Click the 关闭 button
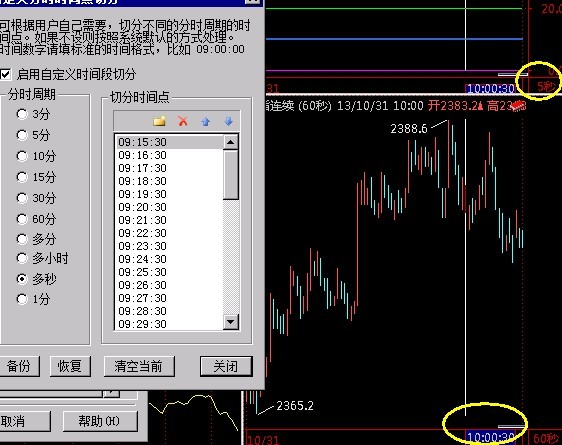Image resolution: width=562 pixels, height=445 pixels. (x=226, y=366)
